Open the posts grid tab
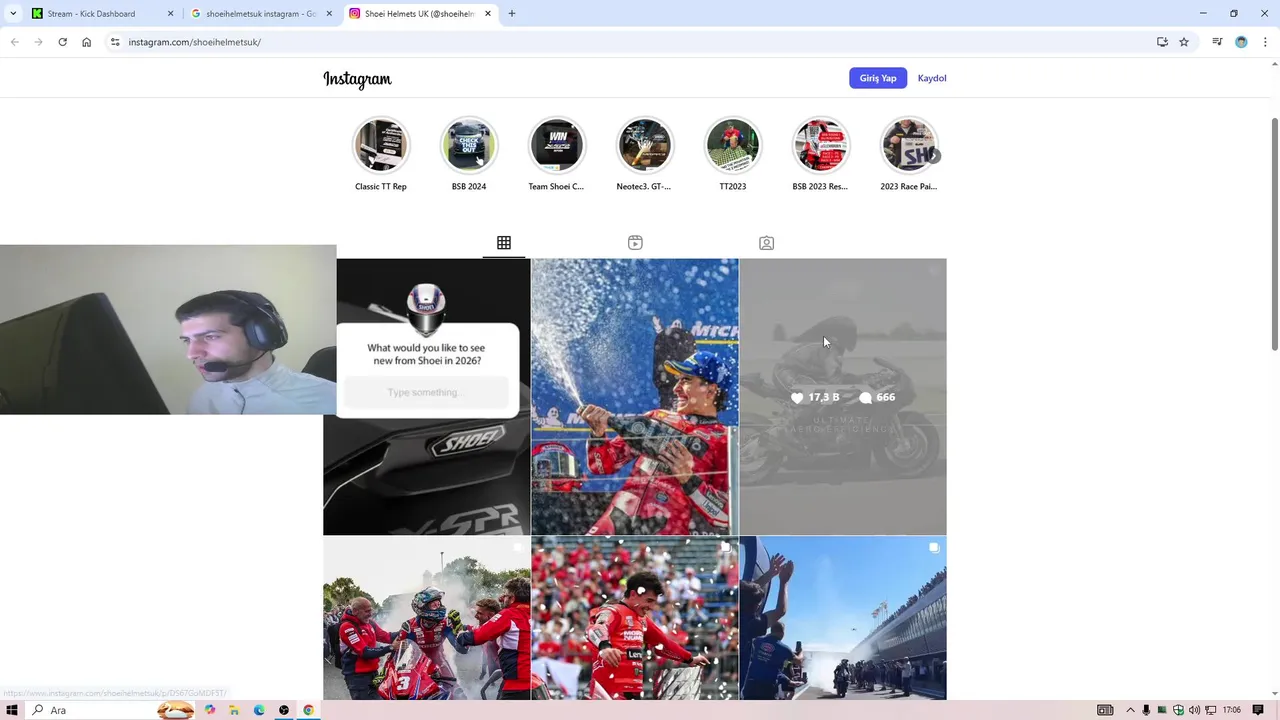 tap(504, 243)
